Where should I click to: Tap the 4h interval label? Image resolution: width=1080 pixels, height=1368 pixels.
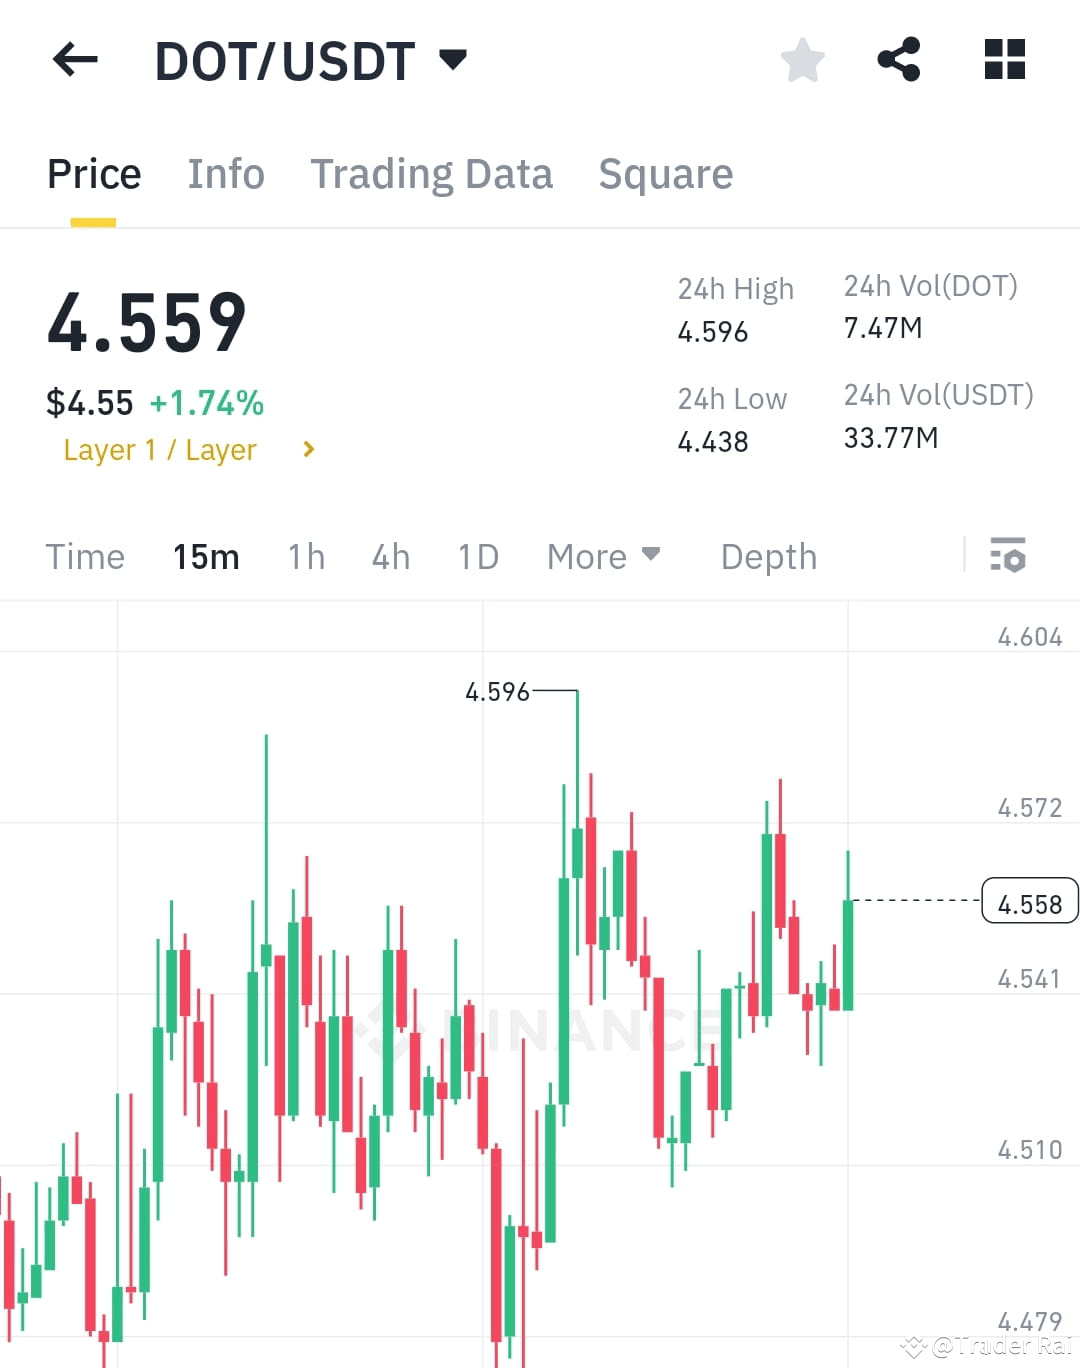tap(390, 556)
